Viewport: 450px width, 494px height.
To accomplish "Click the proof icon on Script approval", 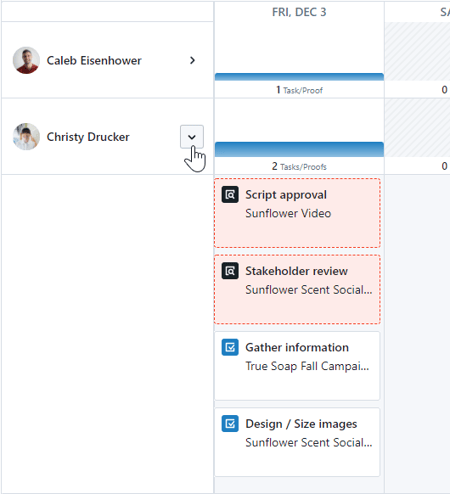I will pos(230,195).
